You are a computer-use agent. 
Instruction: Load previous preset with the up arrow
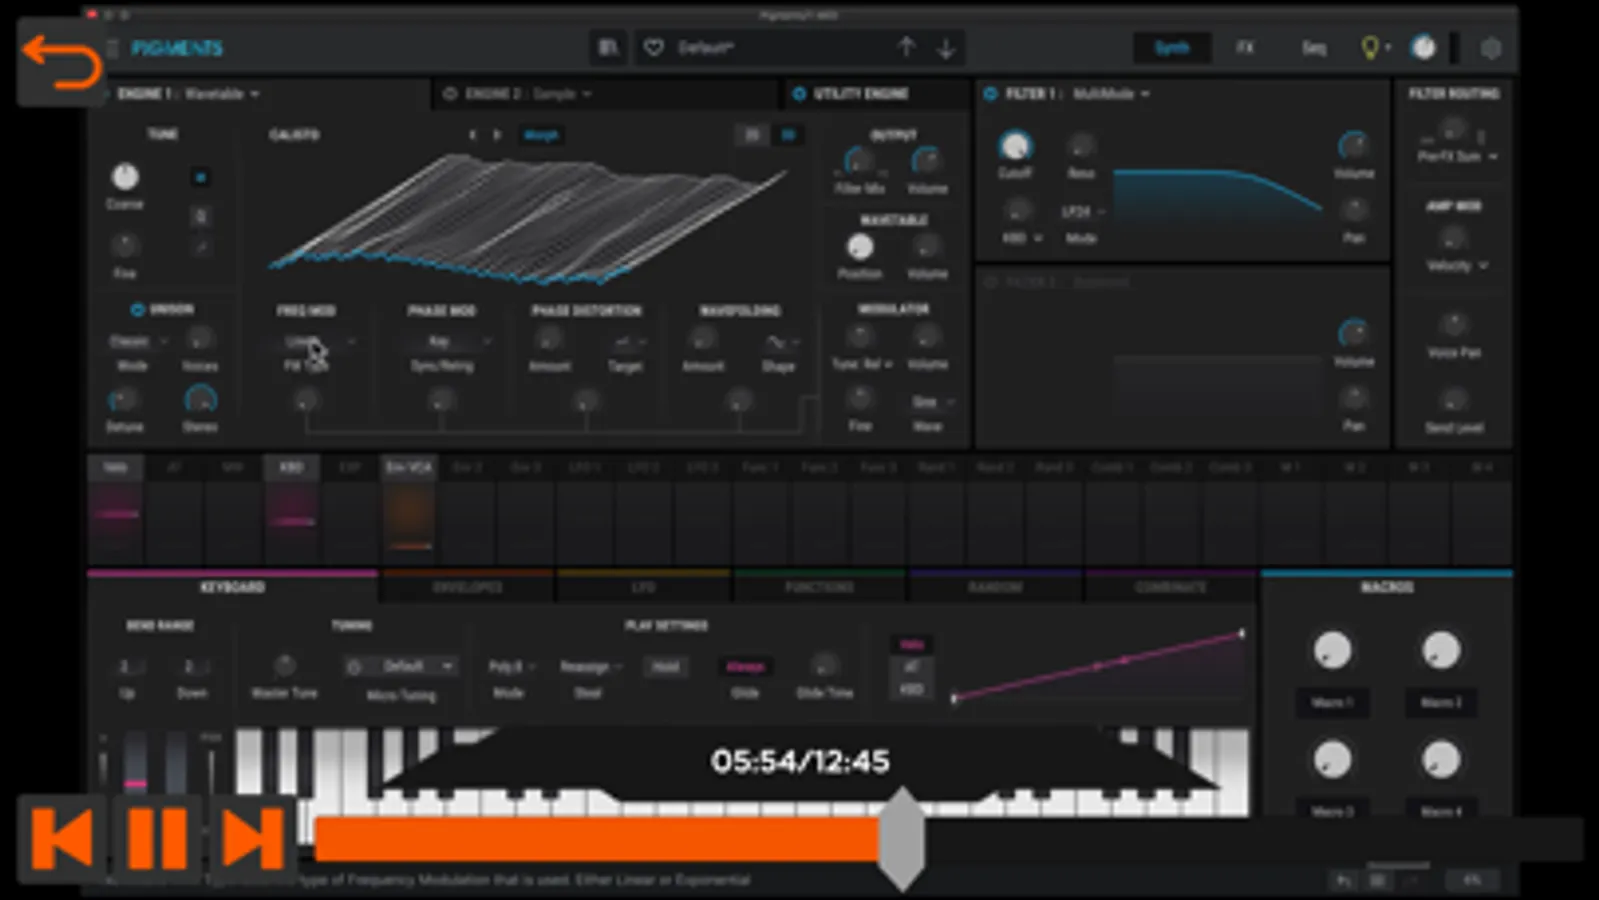pyautogui.click(x=906, y=47)
